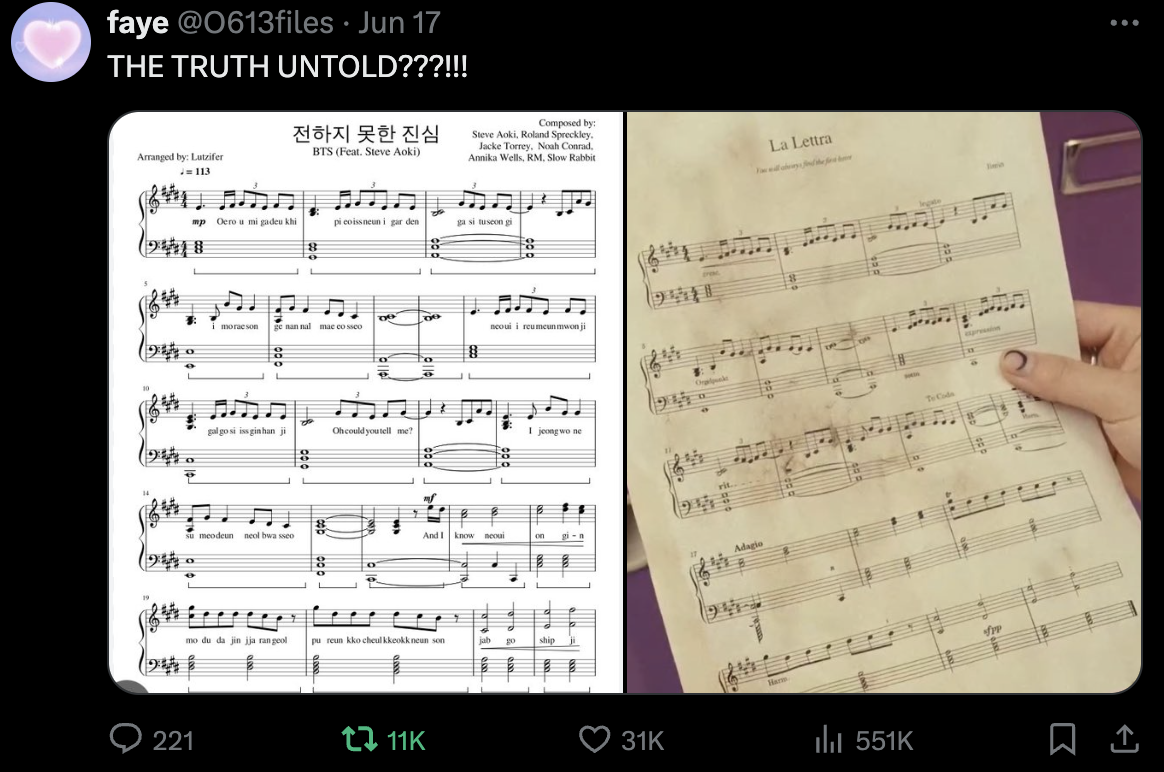The width and height of the screenshot is (1164, 772).
Task: Click the La Lettra title on sheet
Action: coord(800,141)
